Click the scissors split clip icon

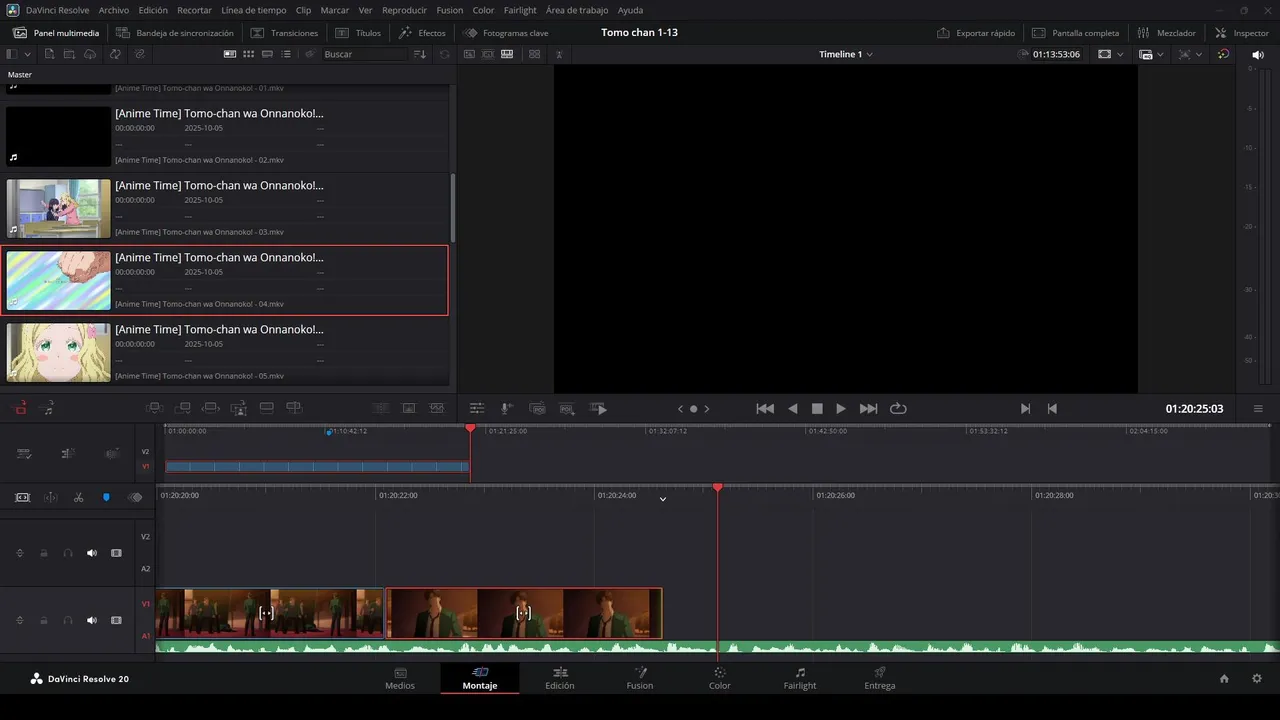point(78,497)
